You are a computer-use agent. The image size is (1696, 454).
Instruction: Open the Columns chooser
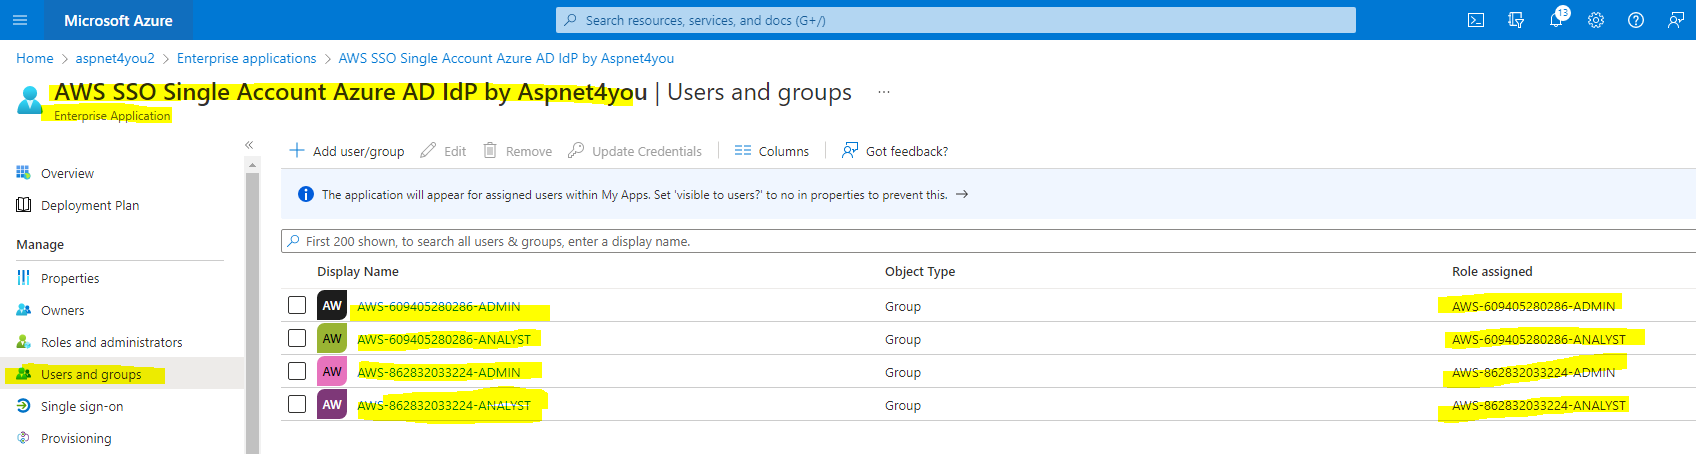tap(772, 151)
